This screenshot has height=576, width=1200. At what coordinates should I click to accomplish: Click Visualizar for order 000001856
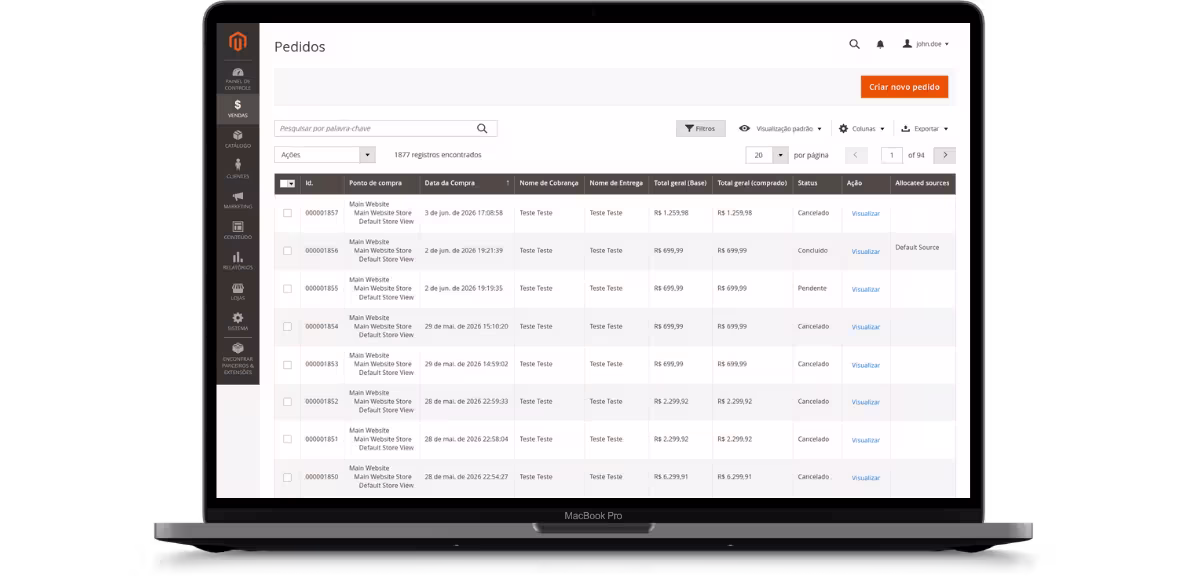click(866, 251)
